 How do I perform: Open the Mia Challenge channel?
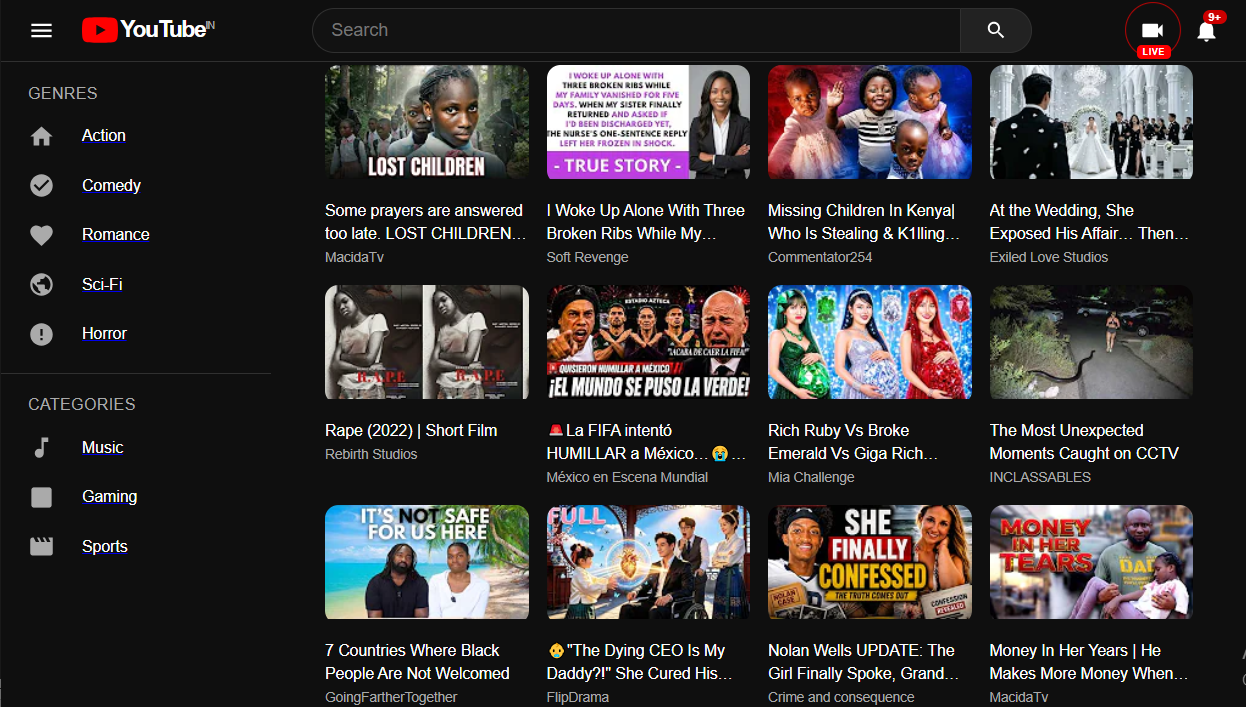tap(811, 477)
